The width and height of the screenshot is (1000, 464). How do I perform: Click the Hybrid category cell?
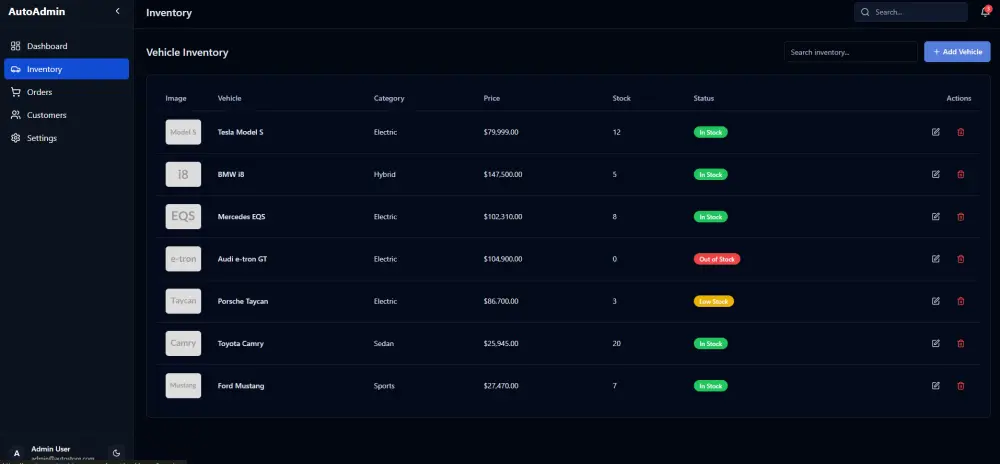point(385,174)
